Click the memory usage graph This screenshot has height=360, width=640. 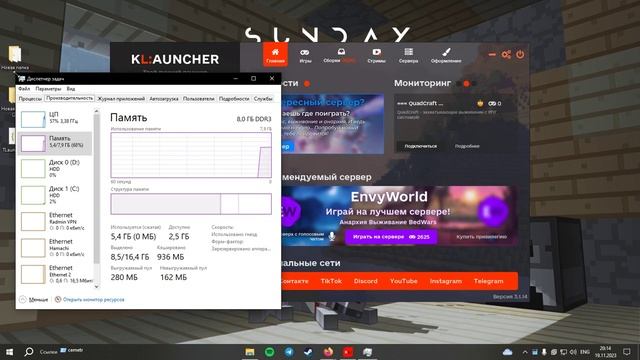(191, 155)
